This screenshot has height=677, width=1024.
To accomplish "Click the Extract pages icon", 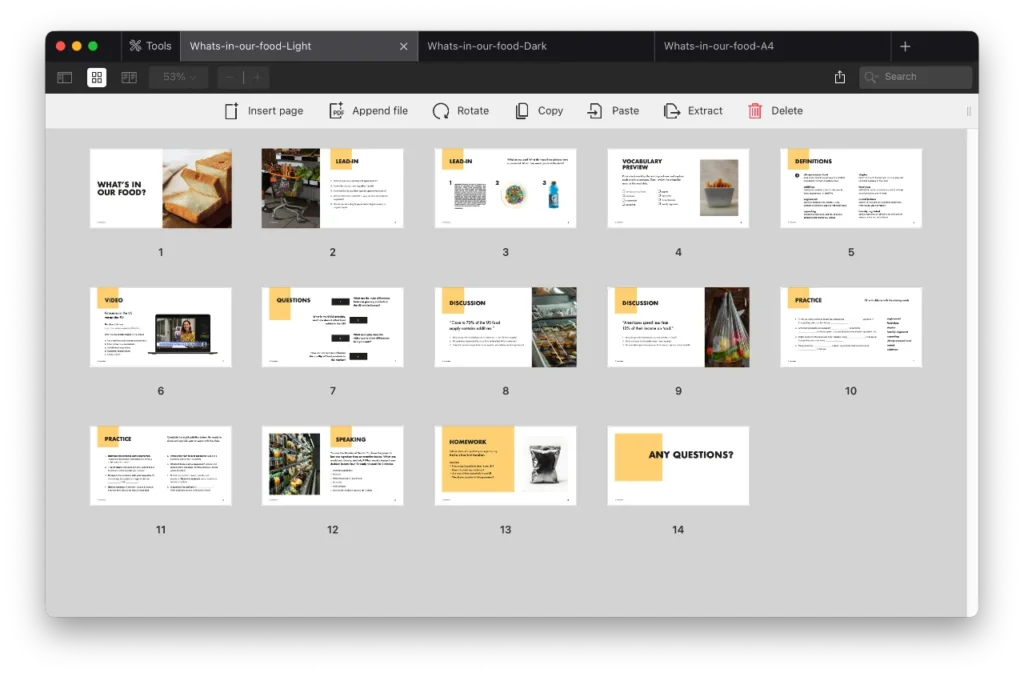I will tap(672, 111).
